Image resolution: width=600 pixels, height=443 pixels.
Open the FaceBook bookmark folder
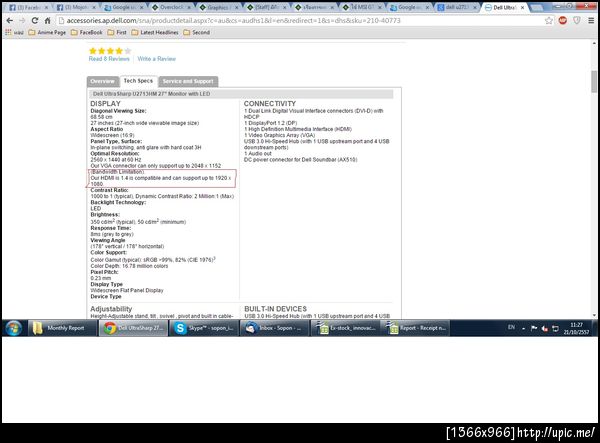click(86, 33)
